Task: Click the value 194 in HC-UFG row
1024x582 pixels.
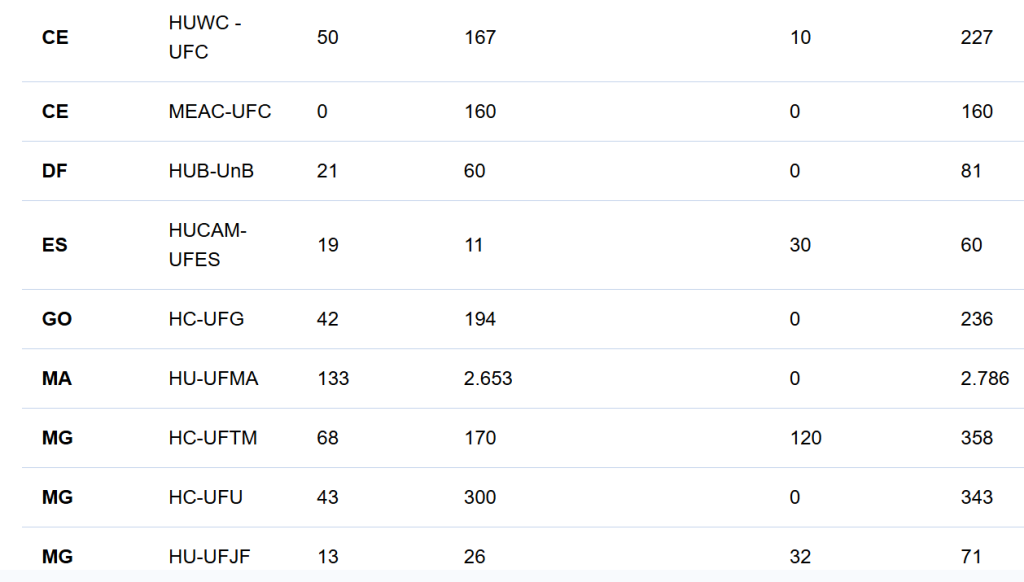Action: click(480, 319)
